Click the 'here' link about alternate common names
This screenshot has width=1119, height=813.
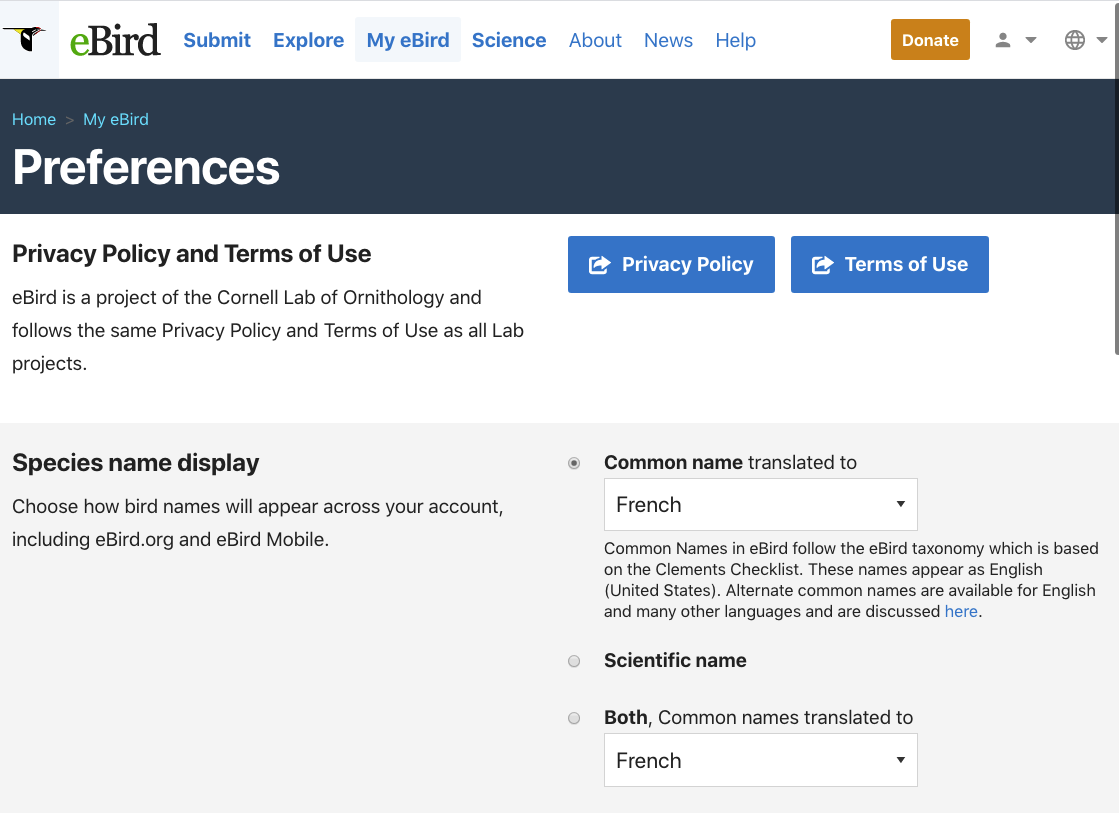pyautogui.click(x=961, y=611)
